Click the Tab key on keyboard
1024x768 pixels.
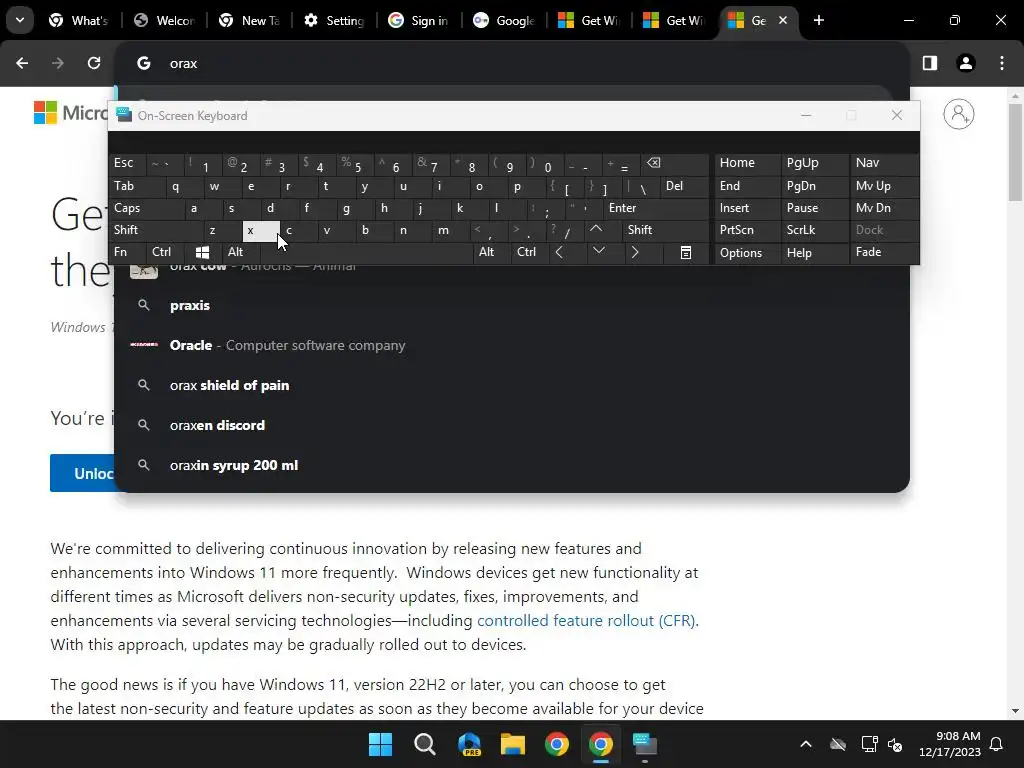136,186
